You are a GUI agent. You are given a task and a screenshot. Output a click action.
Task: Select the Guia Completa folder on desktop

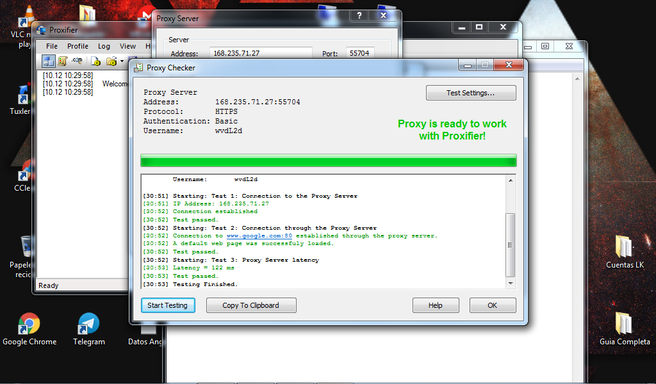(x=625, y=329)
